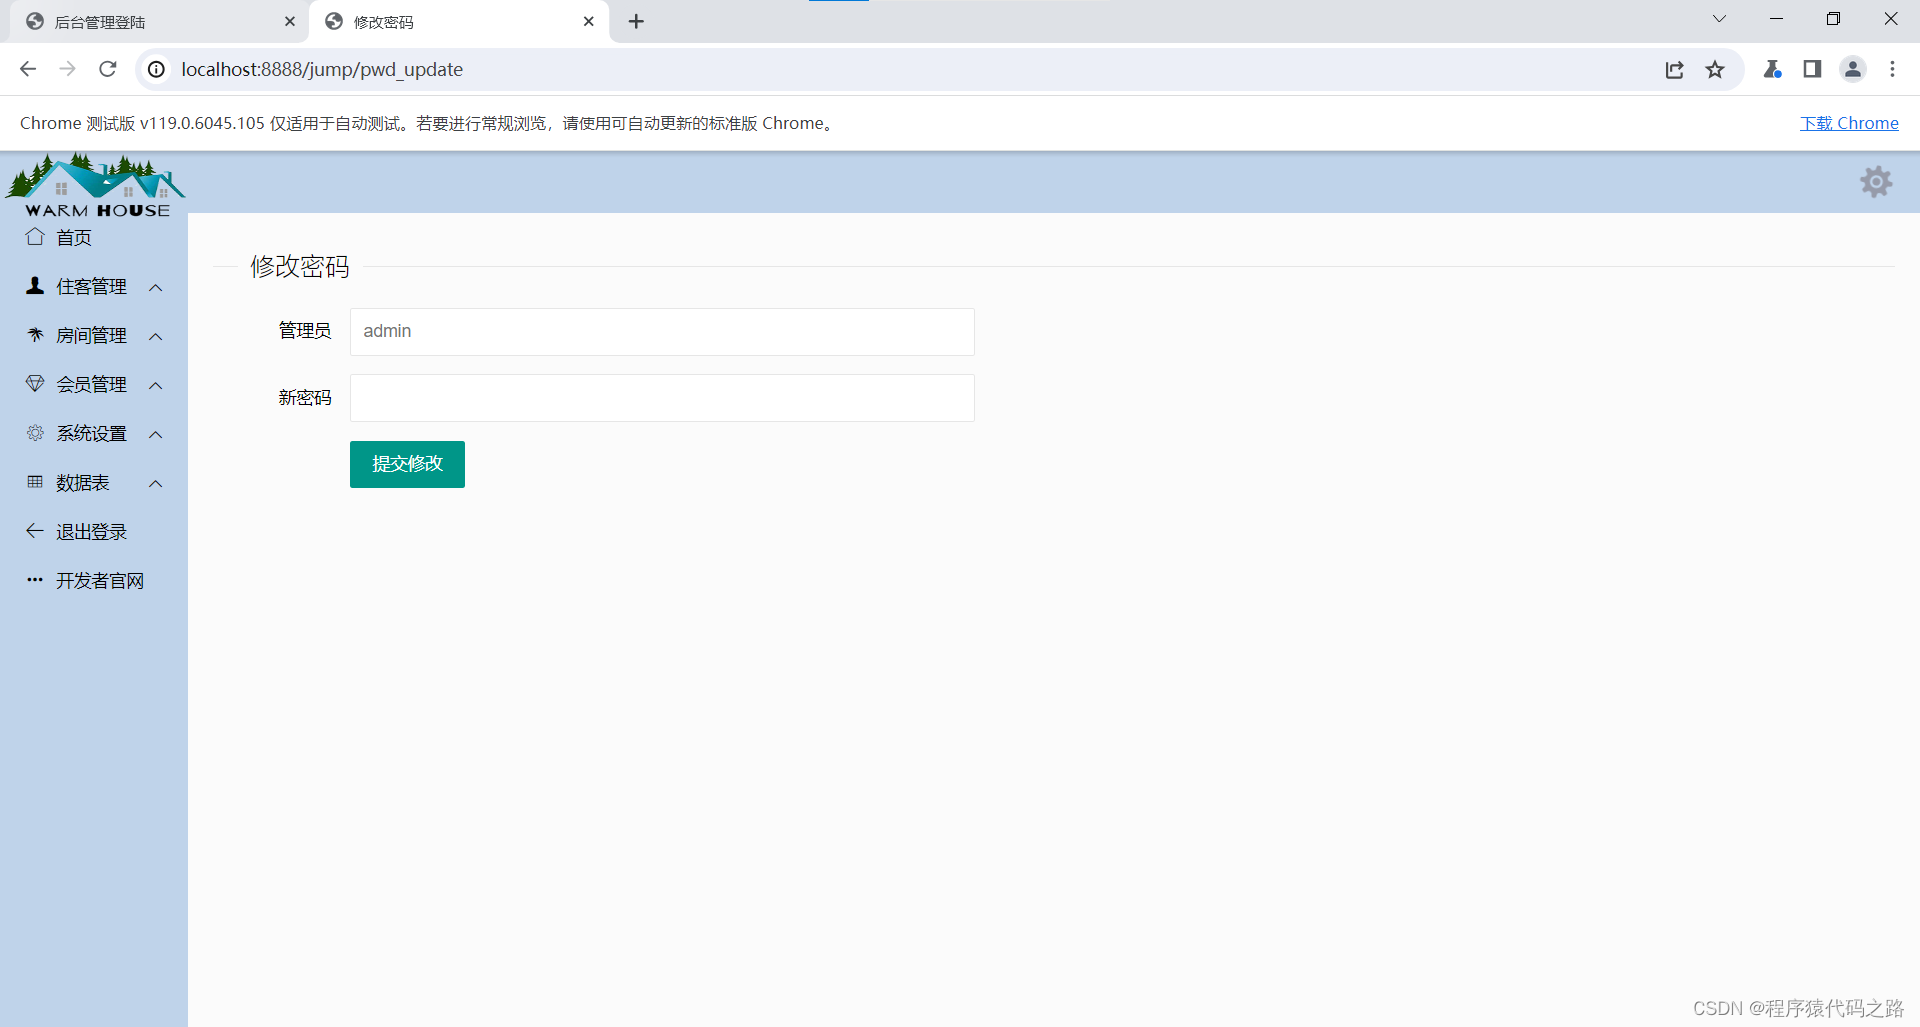Click the gear icon for 系统设置
The height and width of the screenshot is (1027, 1920).
coord(35,433)
